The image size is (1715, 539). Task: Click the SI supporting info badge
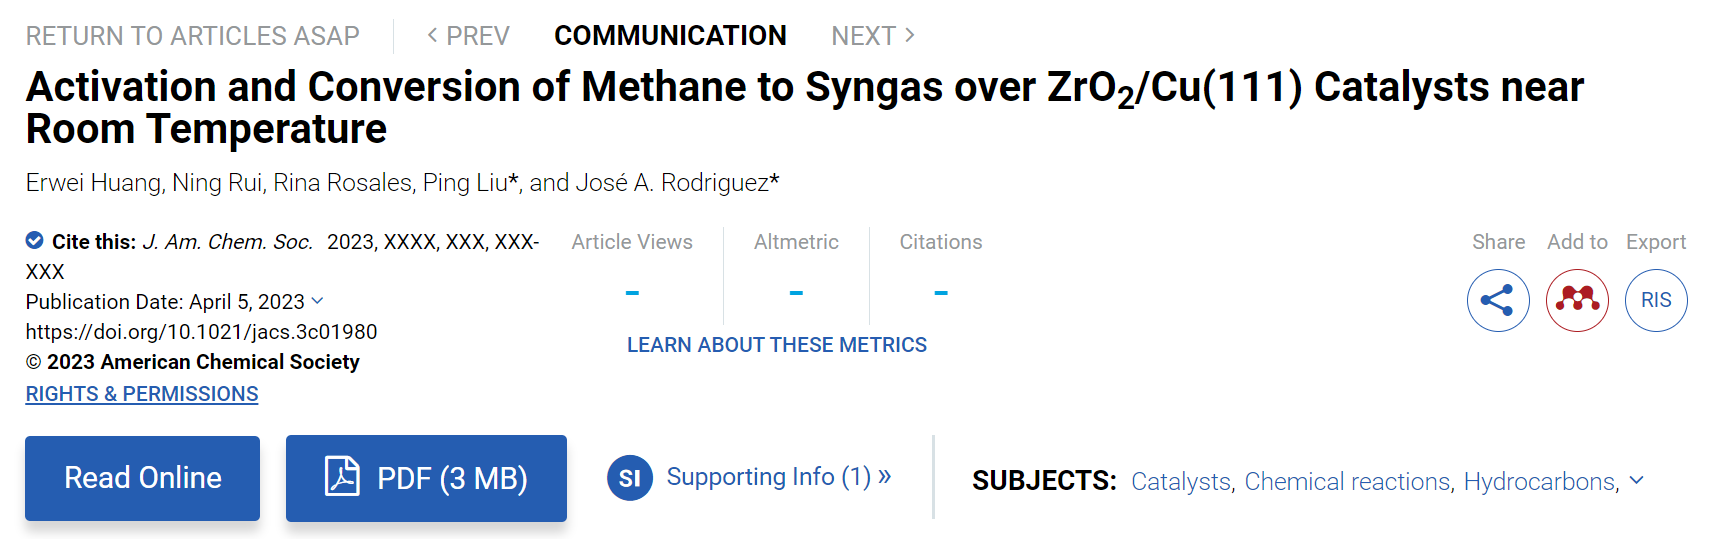point(629,478)
